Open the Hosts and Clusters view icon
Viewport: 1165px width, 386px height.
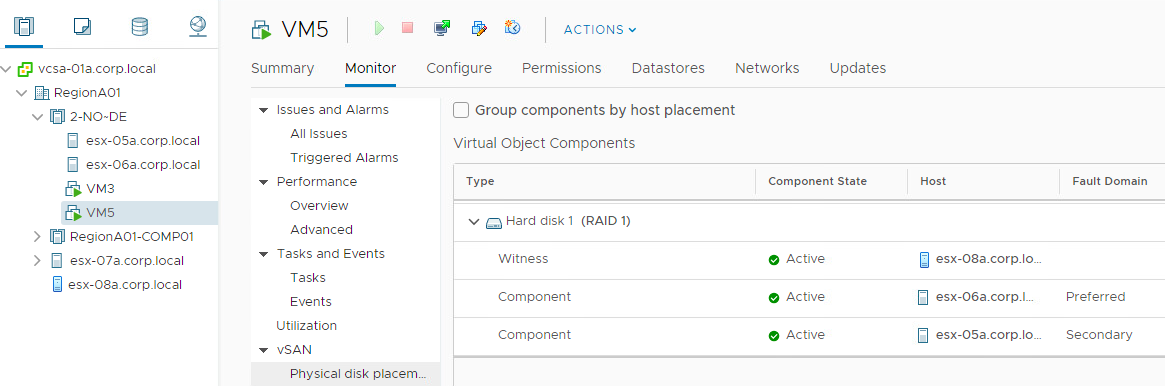25,27
